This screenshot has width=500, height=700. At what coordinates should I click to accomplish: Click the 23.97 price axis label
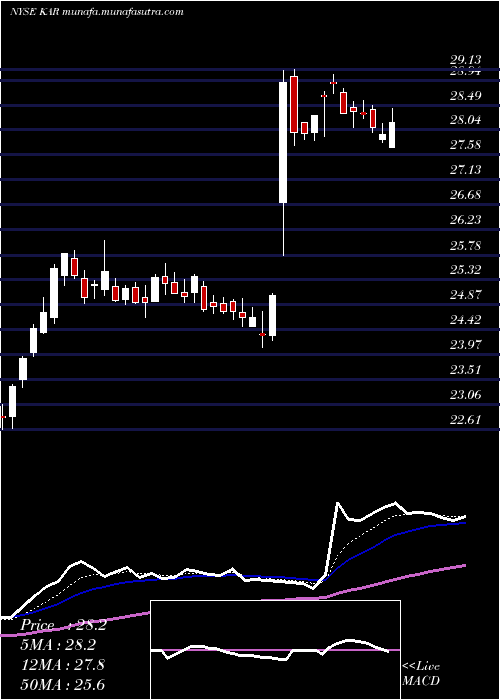point(465,345)
